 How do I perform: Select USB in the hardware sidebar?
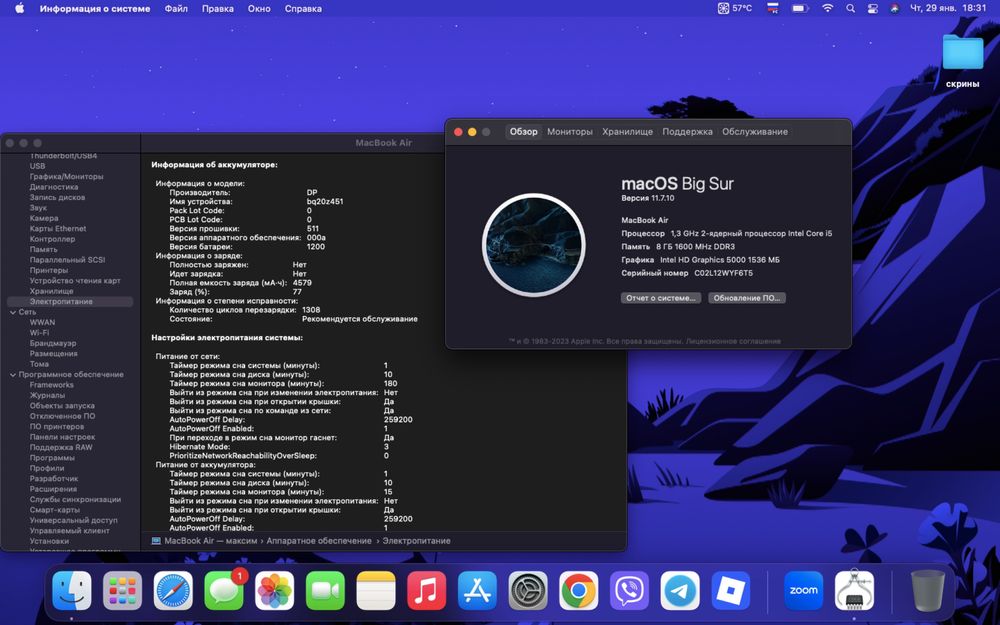[37, 166]
